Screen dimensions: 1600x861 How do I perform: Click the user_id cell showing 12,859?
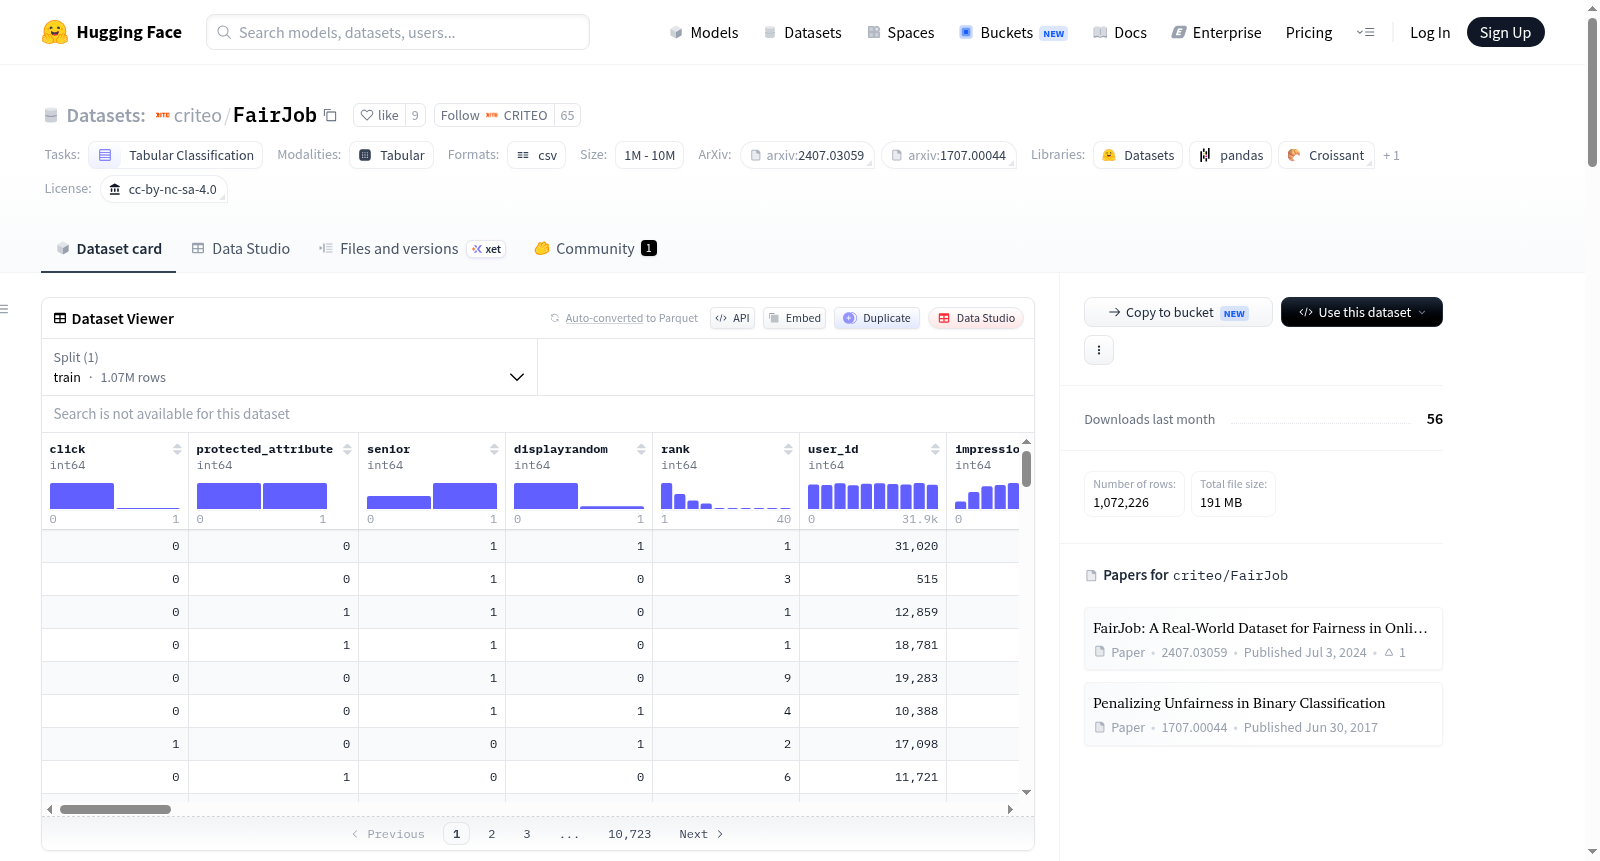[873, 612]
